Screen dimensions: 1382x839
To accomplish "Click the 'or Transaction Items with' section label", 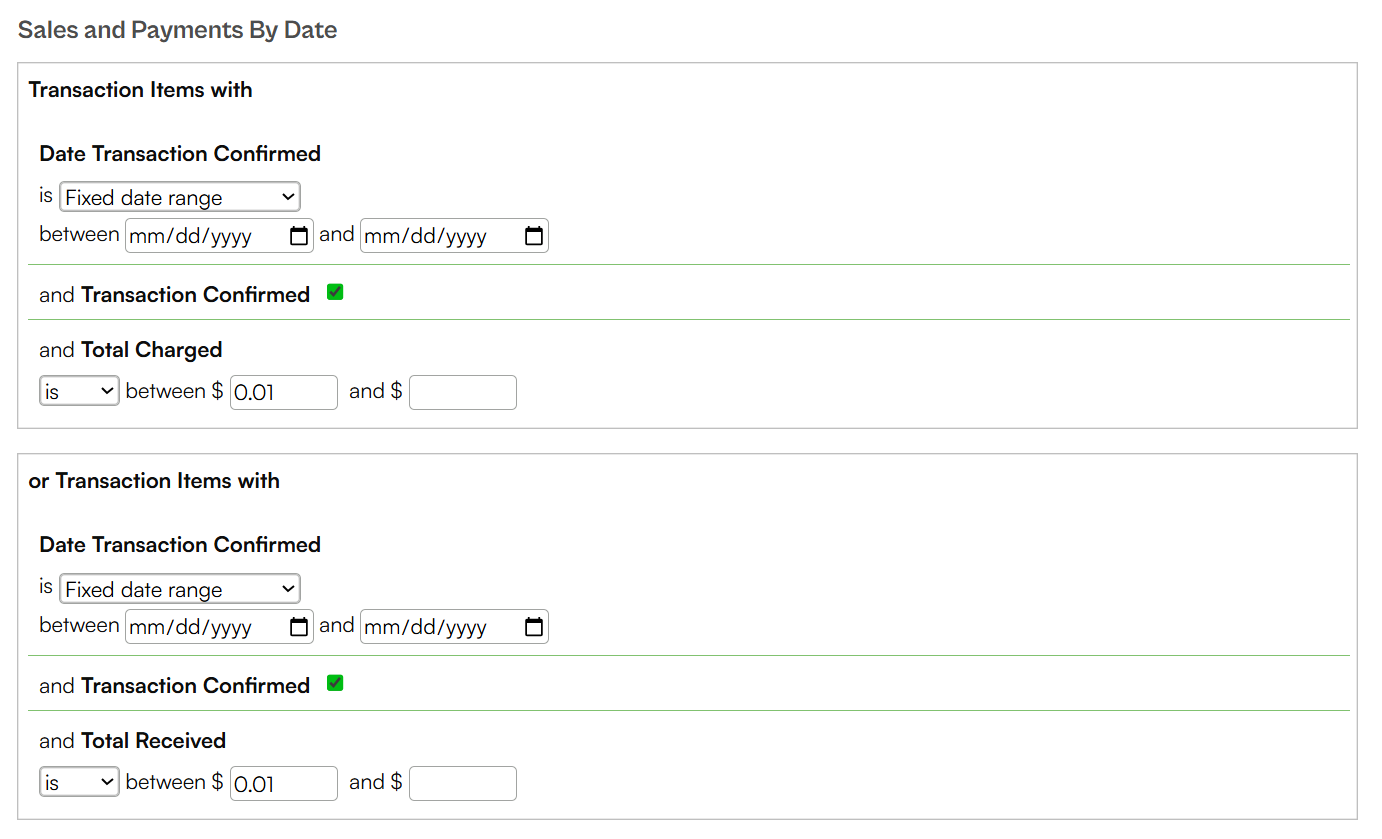I will click(154, 481).
